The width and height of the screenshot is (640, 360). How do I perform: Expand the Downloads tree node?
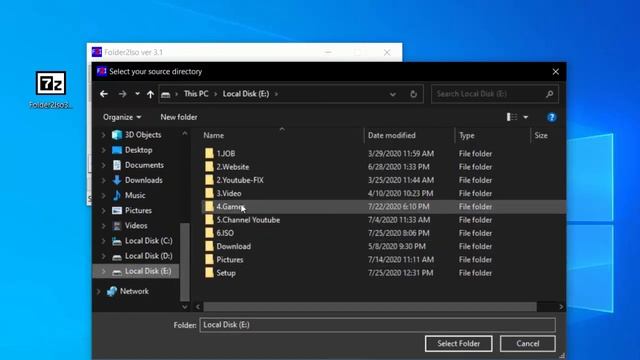click(x=103, y=180)
